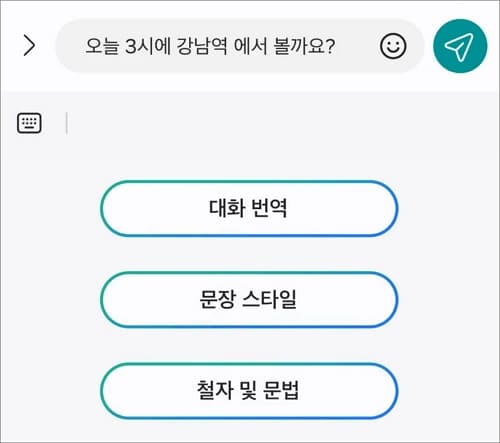Screen dimensions: 500x443
Task: Choose the 문장 스타일 option
Action: pyautogui.click(x=249, y=299)
